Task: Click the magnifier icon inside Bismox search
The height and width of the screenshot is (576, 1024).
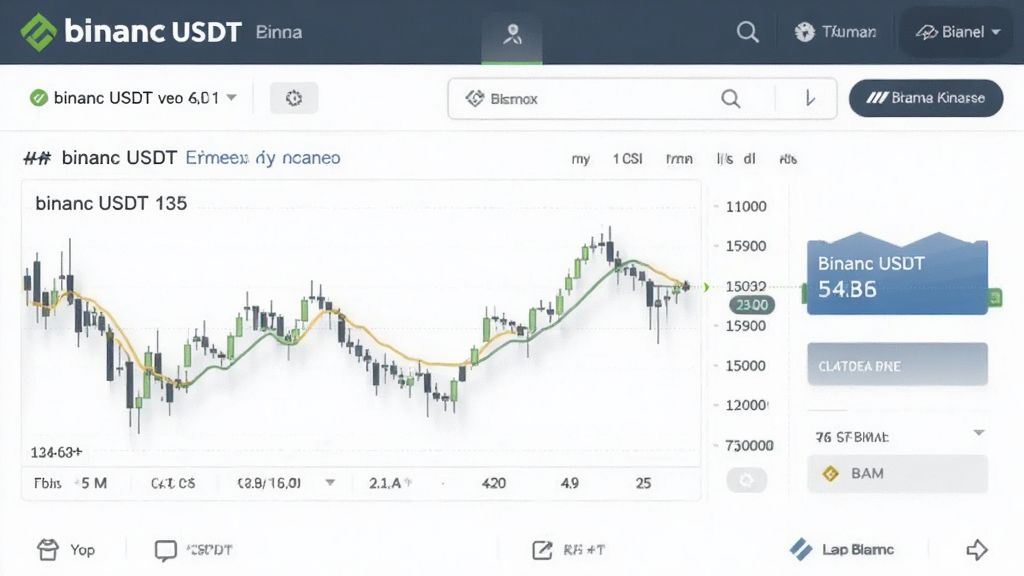Action: (731, 99)
